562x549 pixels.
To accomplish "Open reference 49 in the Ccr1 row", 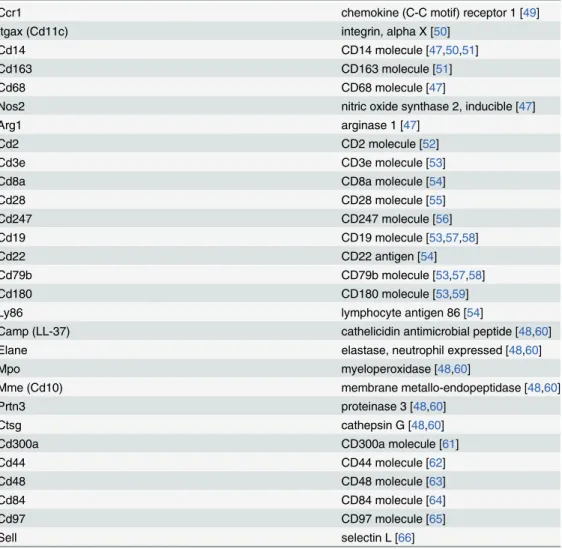I will point(529,13).
